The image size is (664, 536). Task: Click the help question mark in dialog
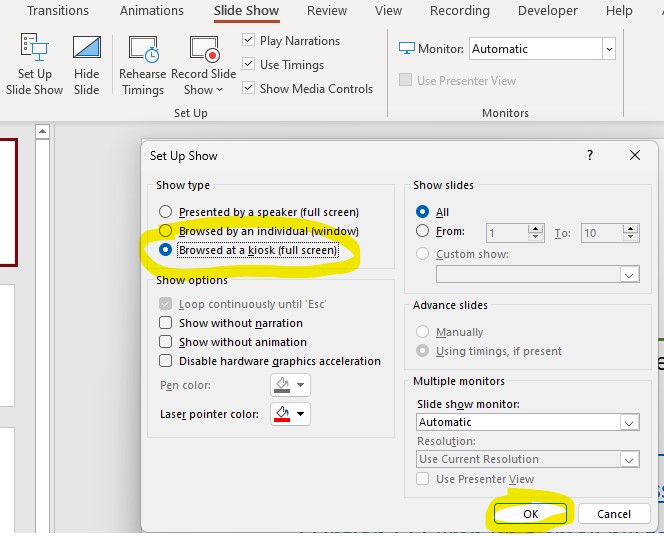click(x=590, y=156)
